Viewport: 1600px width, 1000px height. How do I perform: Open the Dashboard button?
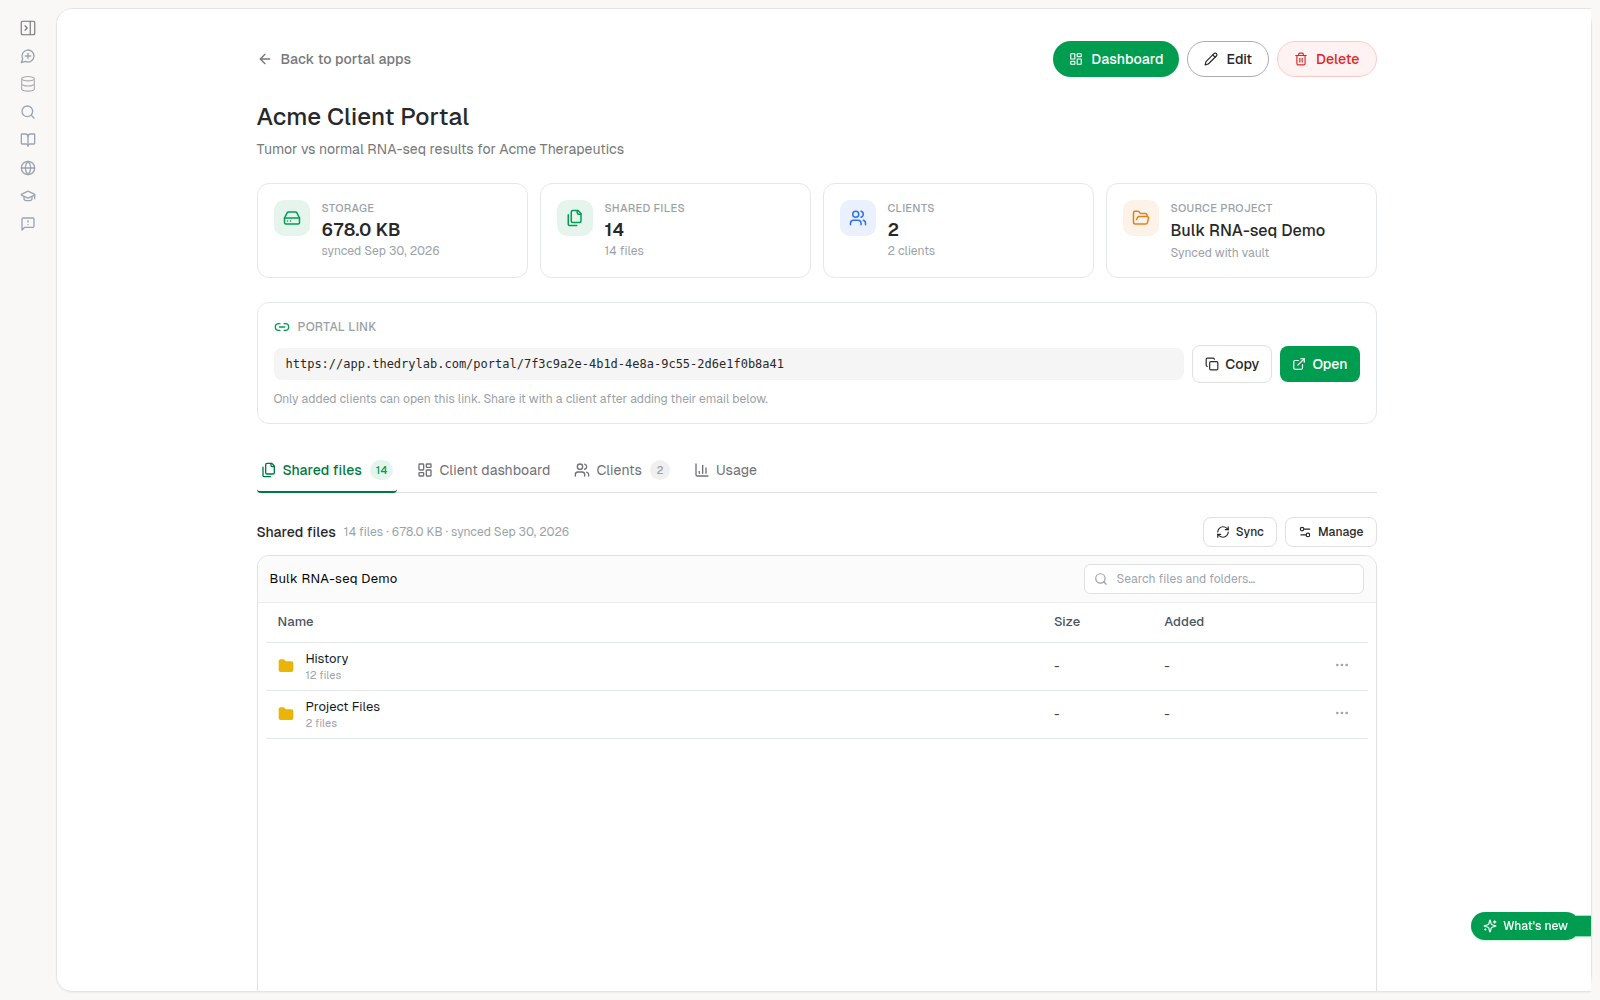coord(1116,59)
